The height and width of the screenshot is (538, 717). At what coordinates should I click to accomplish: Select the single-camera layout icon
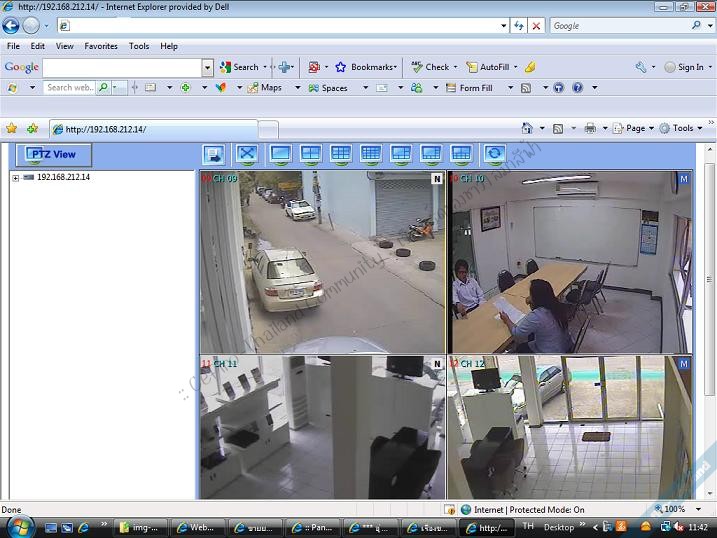click(280, 154)
